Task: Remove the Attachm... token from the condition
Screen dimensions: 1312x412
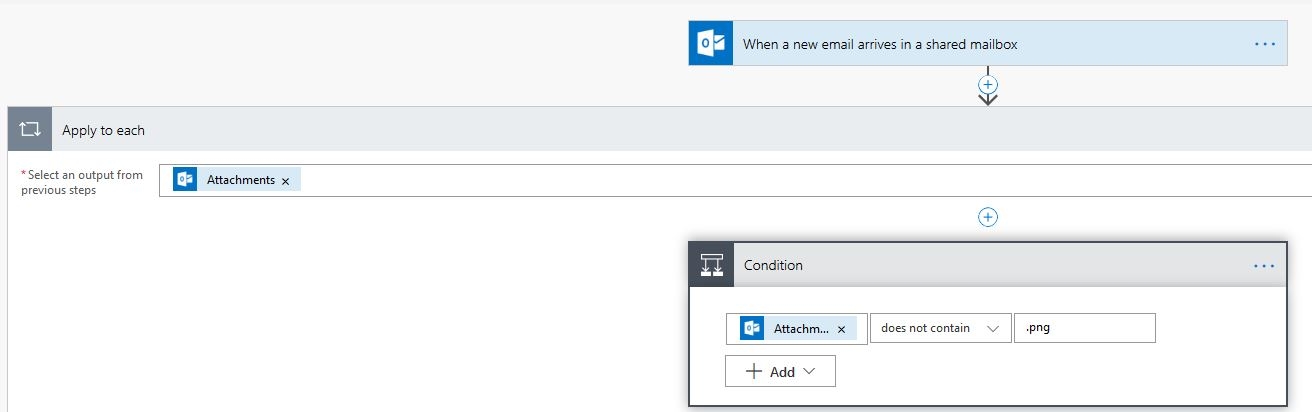Action: point(841,329)
